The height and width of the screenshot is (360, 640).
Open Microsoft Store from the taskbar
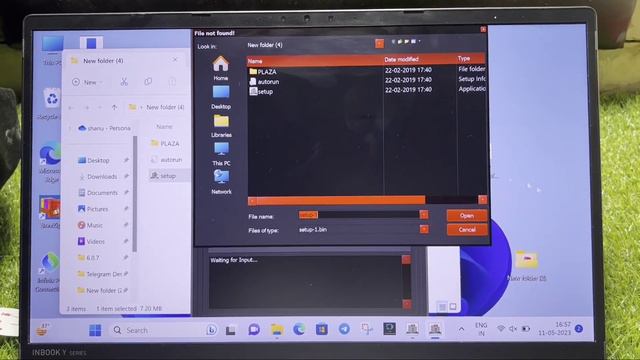tap(322, 329)
